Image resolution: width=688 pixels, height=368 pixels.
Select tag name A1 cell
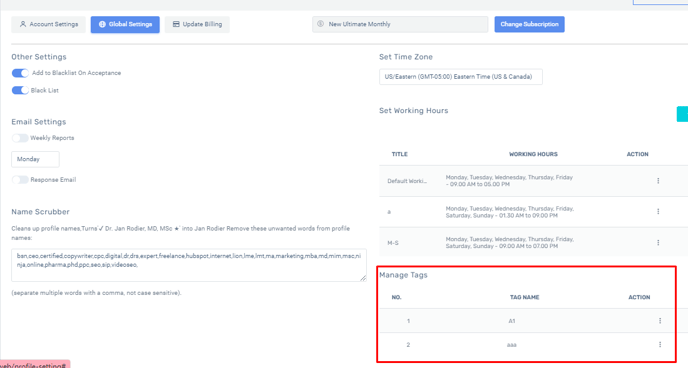point(512,321)
